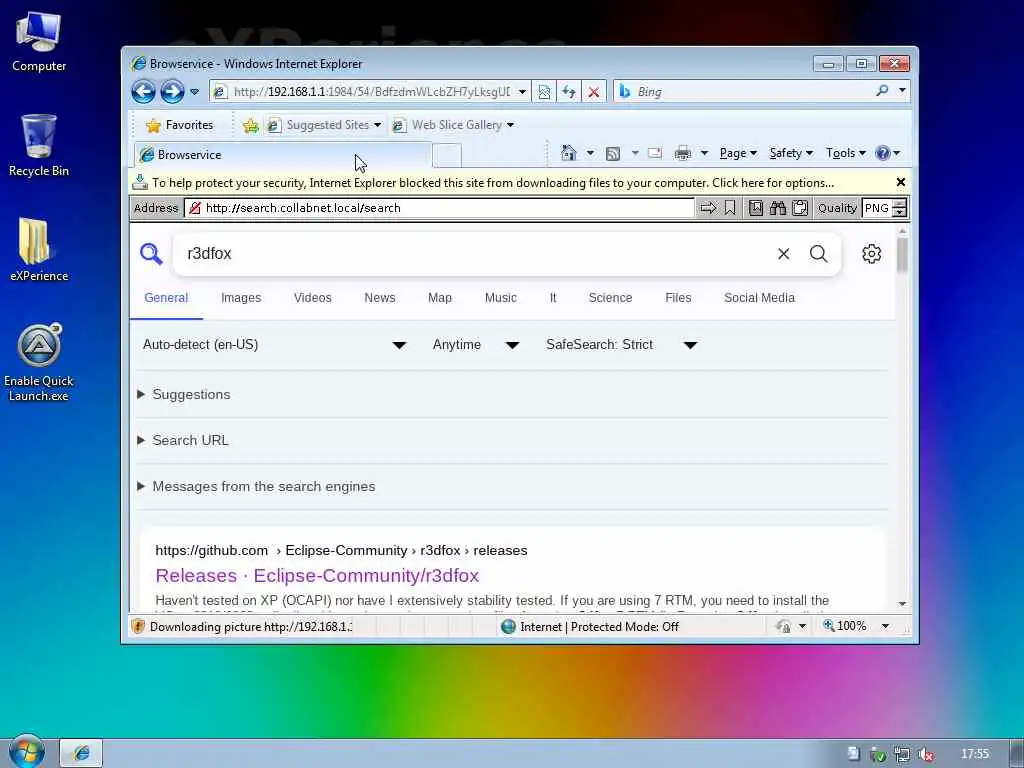Click the Quality spinner arrows

pos(899,208)
